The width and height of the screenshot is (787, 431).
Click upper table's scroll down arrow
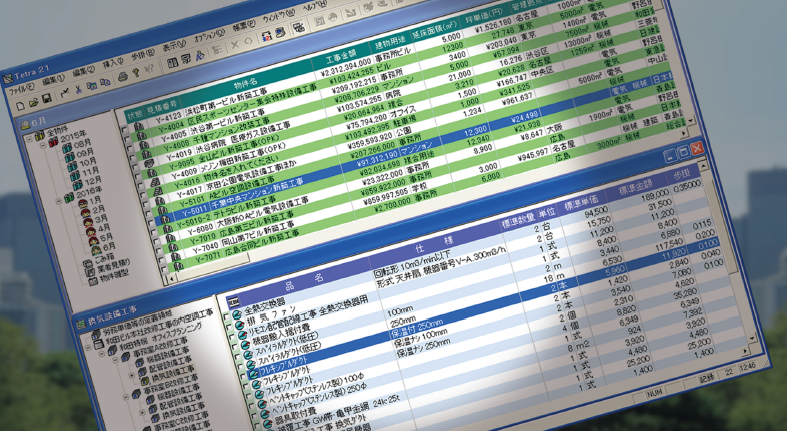coord(691,120)
